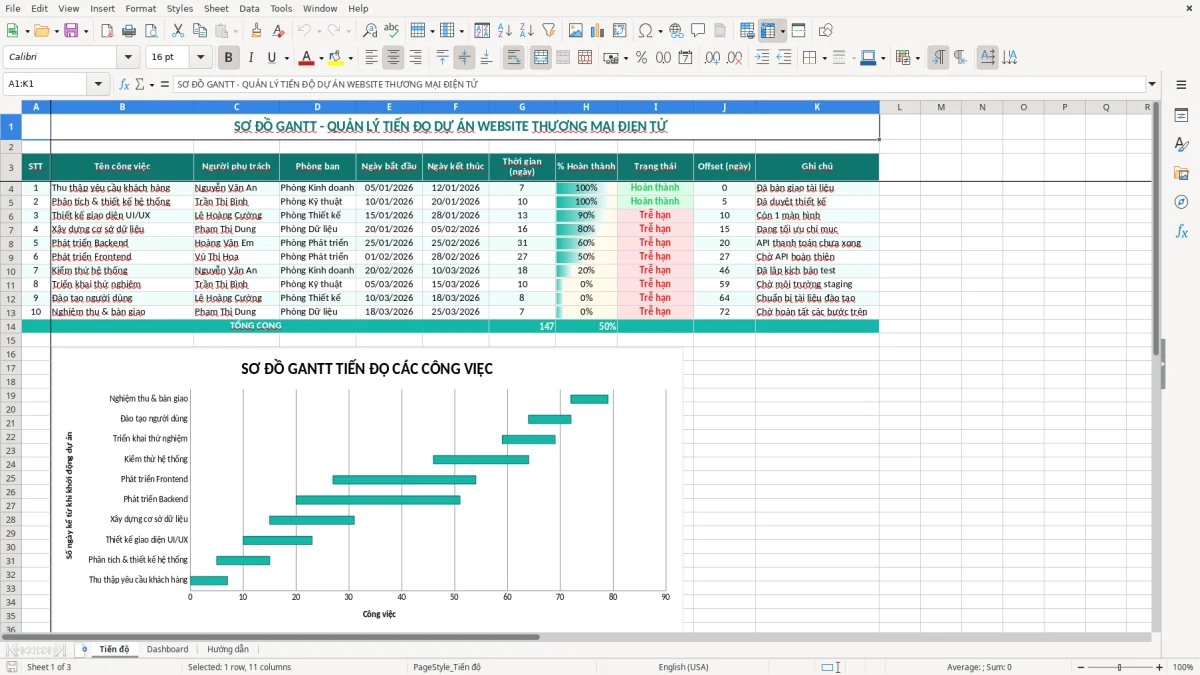Open the Name Box dropdown
Image resolution: width=1200 pixels, height=675 pixels.
pyautogui.click(x=98, y=84)
